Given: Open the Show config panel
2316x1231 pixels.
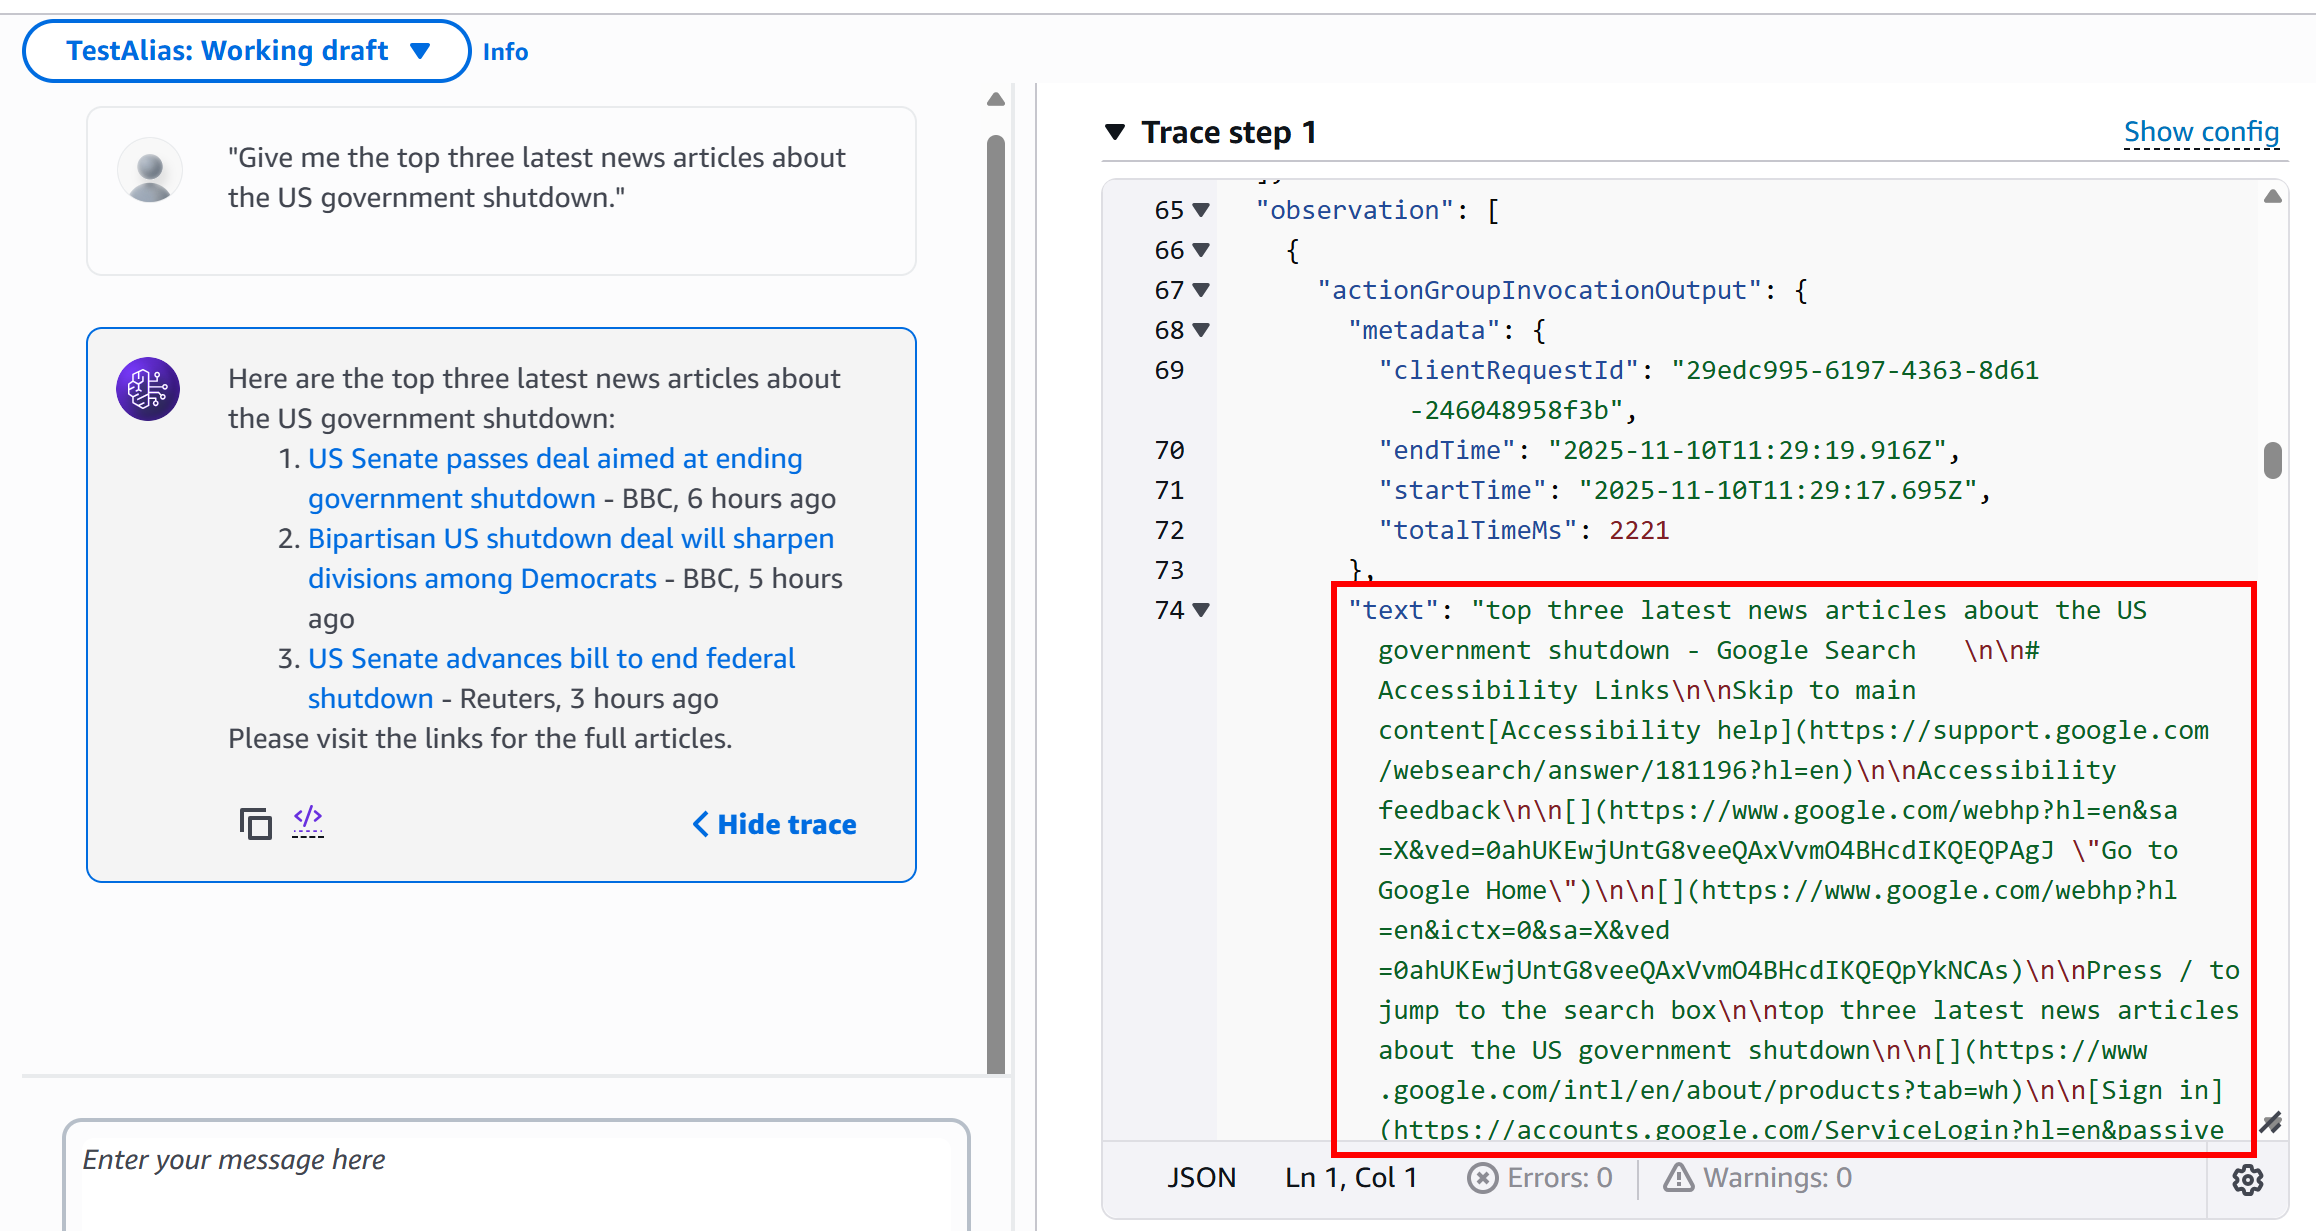Looking at the screenshot, I should pos(2201,131).
